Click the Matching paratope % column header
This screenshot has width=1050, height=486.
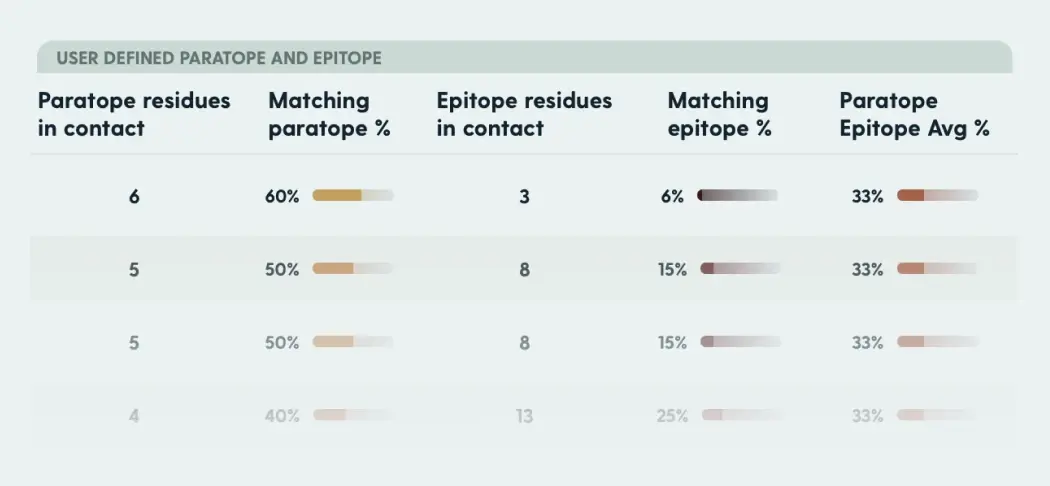pos(329,114)
